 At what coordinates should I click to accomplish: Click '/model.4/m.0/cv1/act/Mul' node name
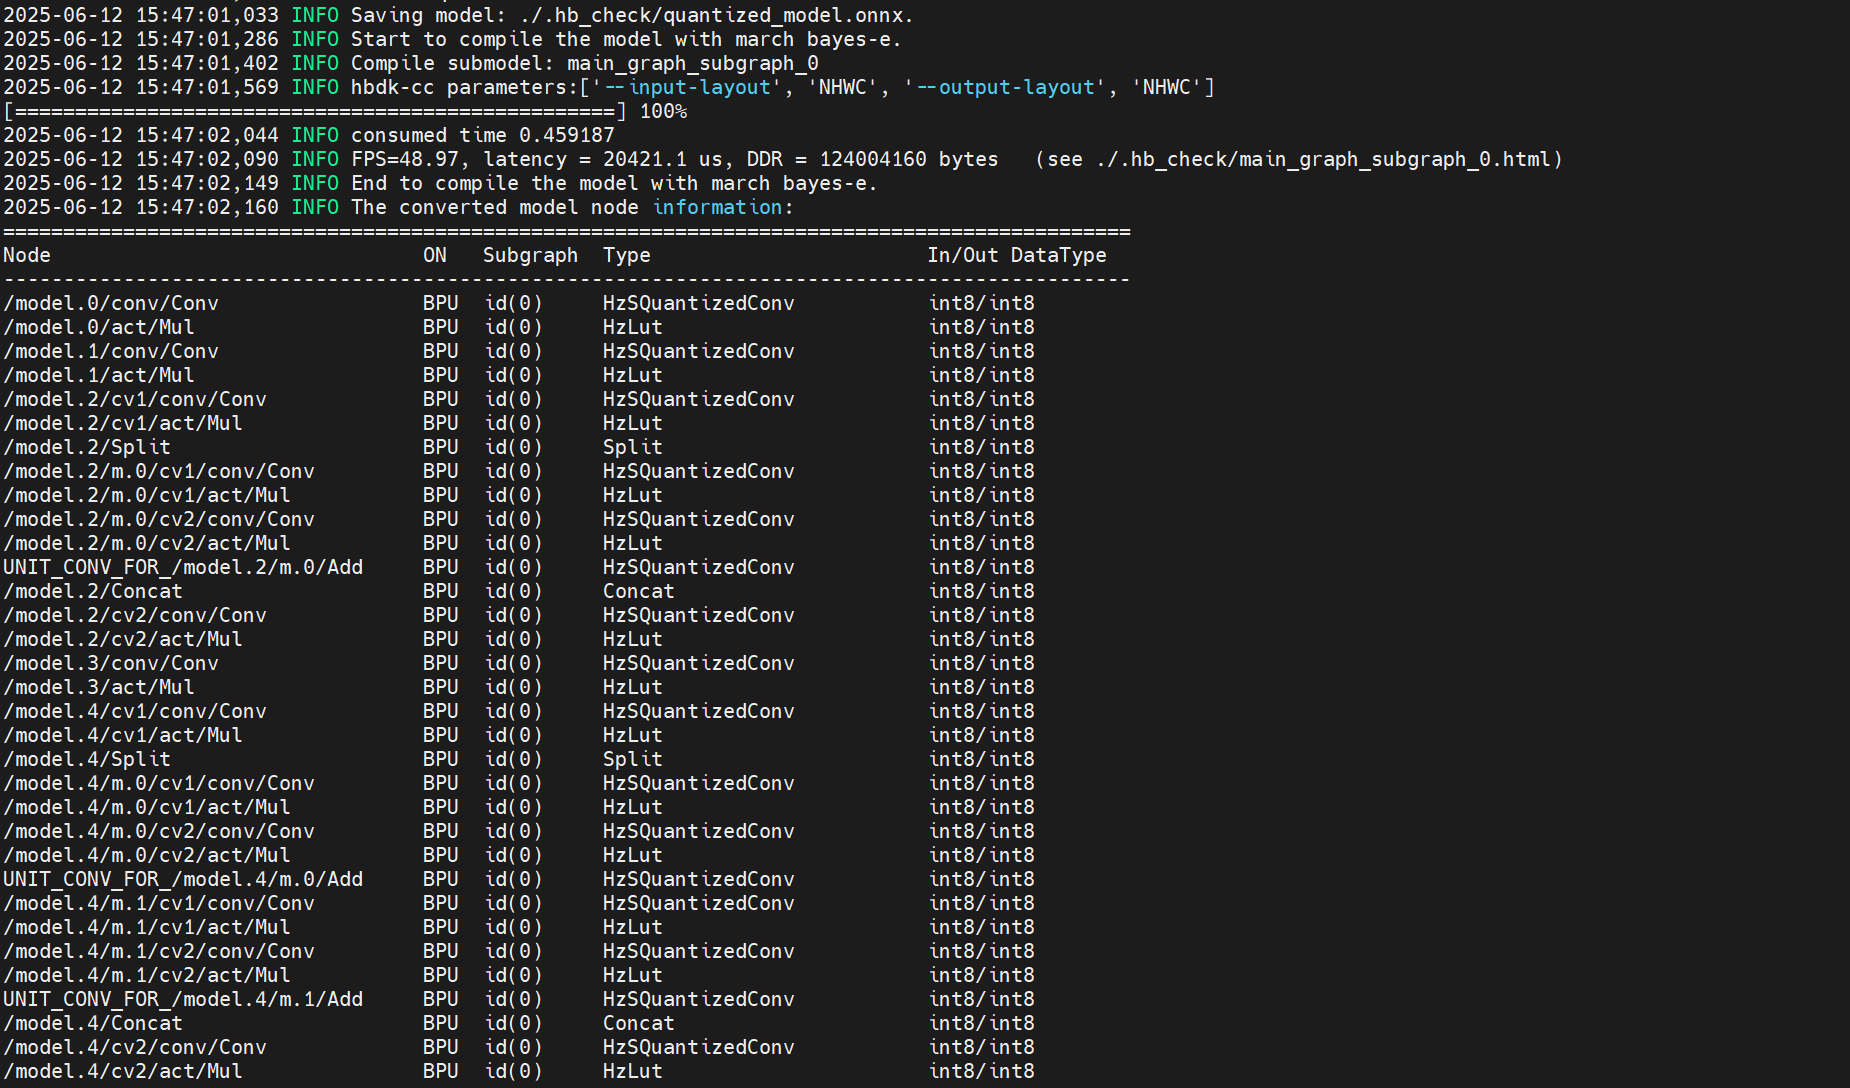click(147, 807)
